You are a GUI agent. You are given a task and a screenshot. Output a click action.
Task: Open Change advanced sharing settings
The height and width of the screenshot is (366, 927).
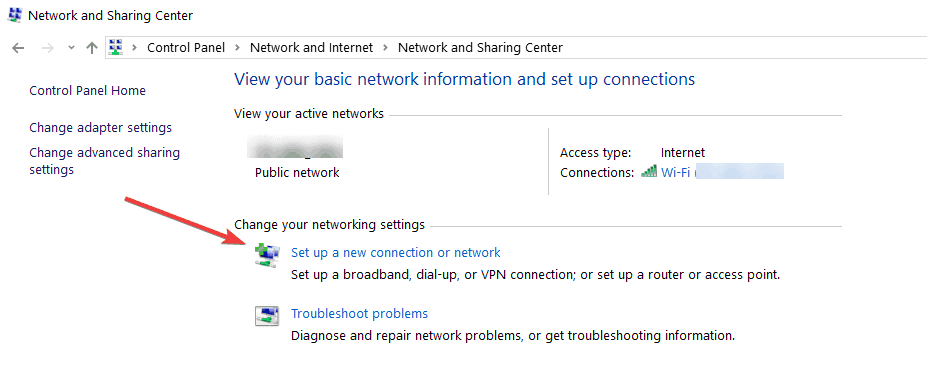point(105,161)
